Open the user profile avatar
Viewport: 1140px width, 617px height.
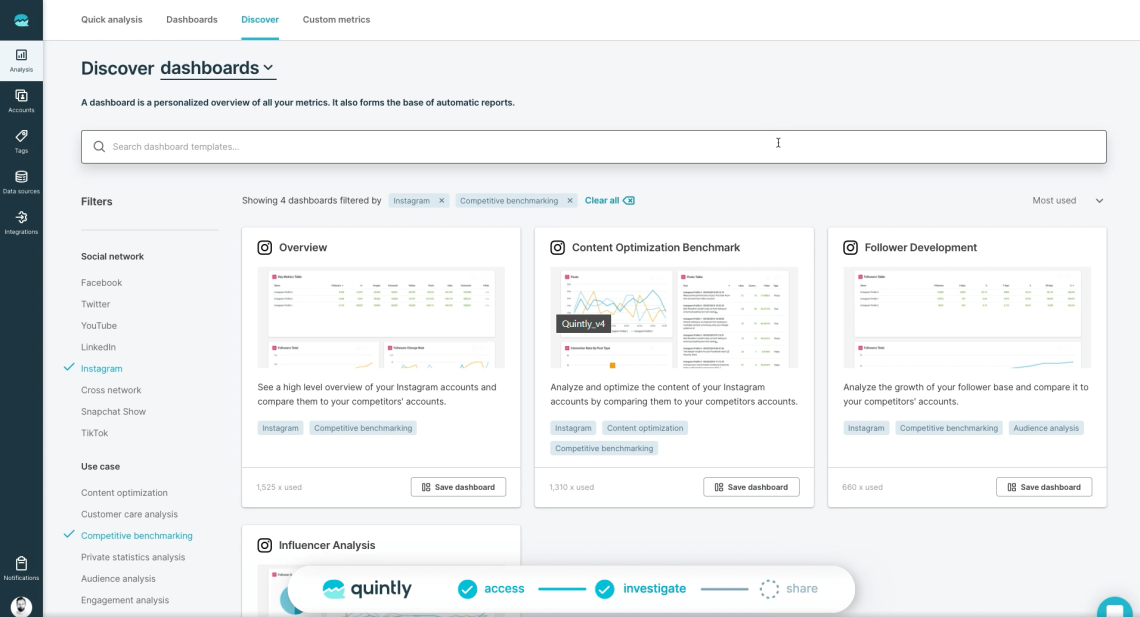point(21,606)
